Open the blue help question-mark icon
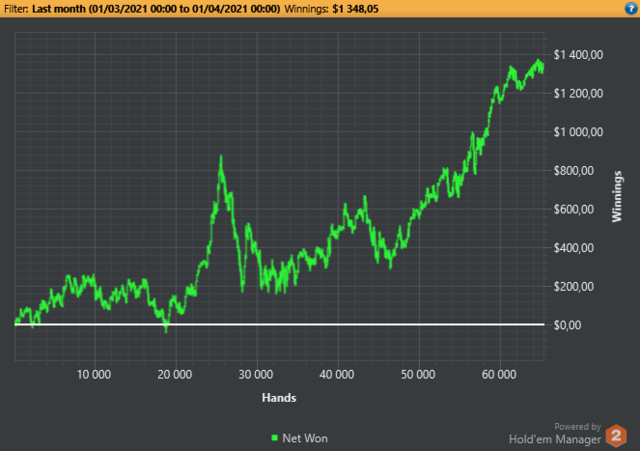 tap(631, 8)
